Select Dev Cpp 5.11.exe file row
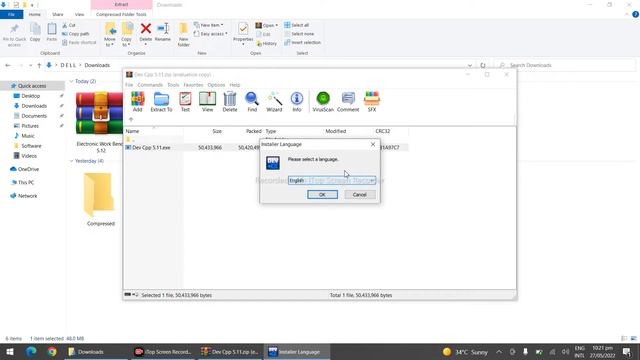This screenshot has height=360, width=640. pos(266,147)
